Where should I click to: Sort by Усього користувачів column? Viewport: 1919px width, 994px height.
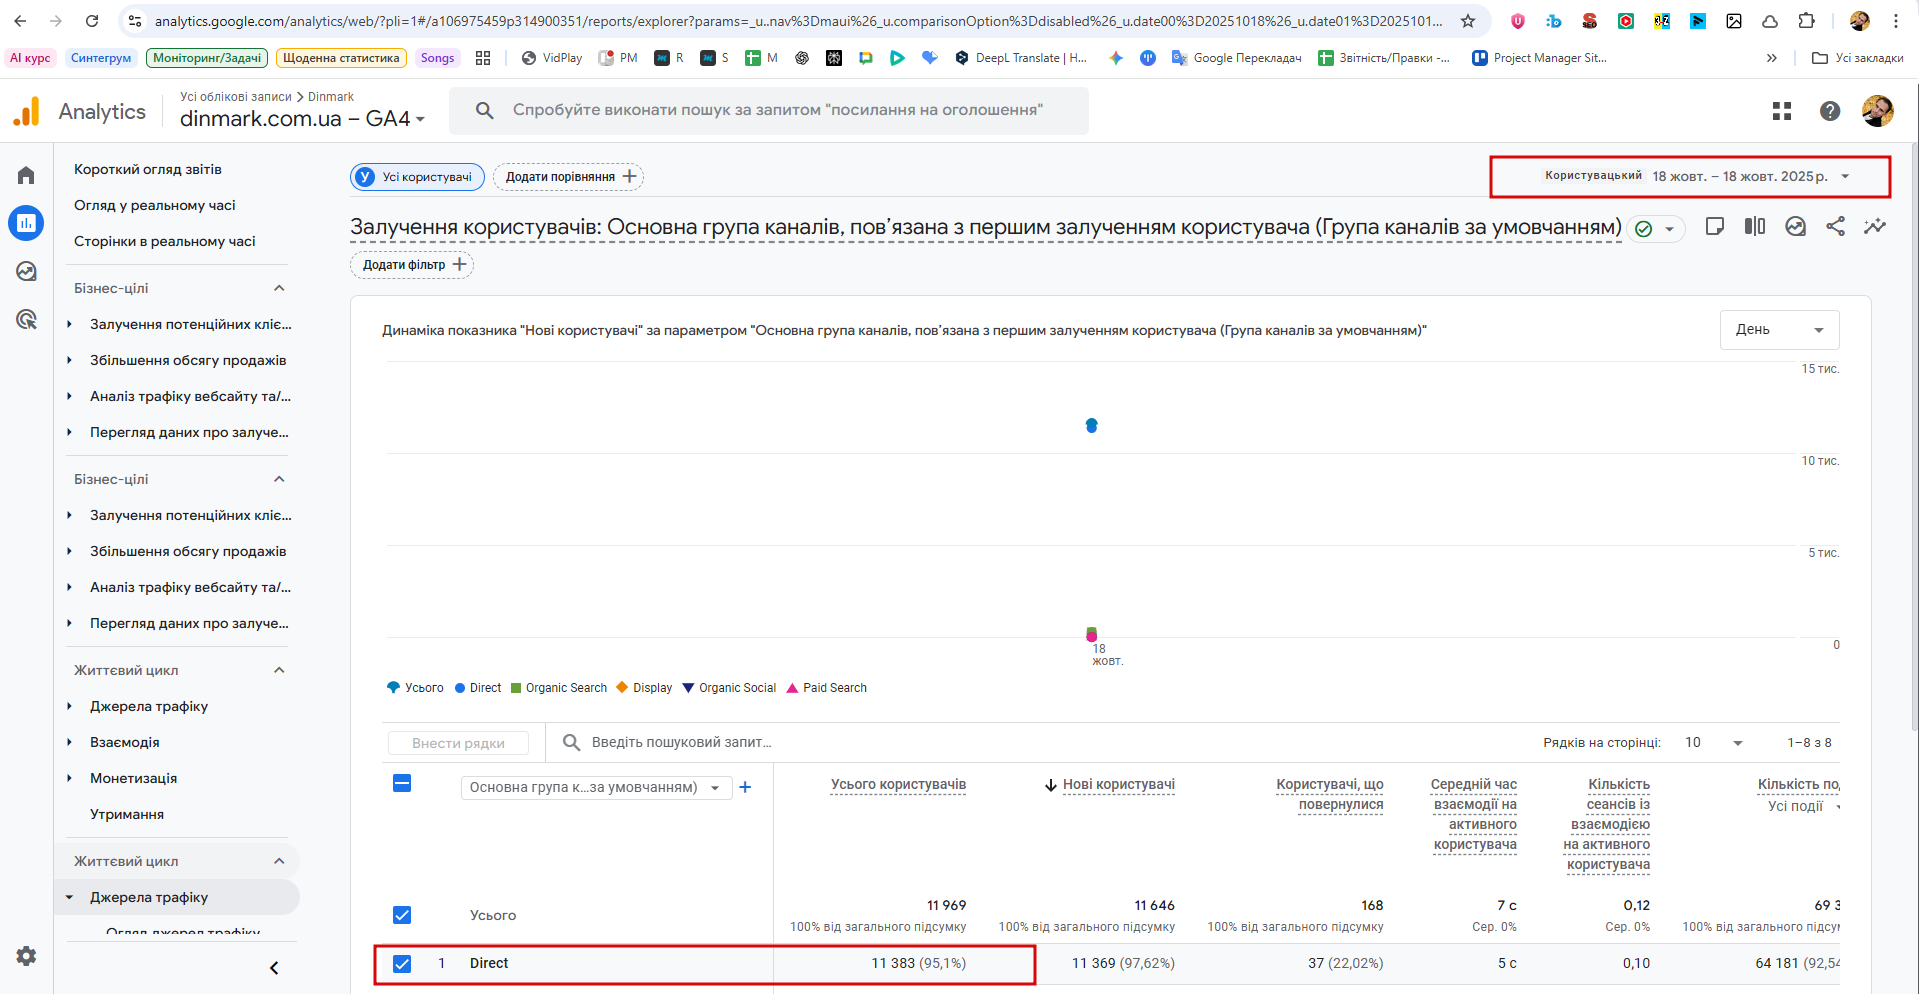(x=898, y=785)
